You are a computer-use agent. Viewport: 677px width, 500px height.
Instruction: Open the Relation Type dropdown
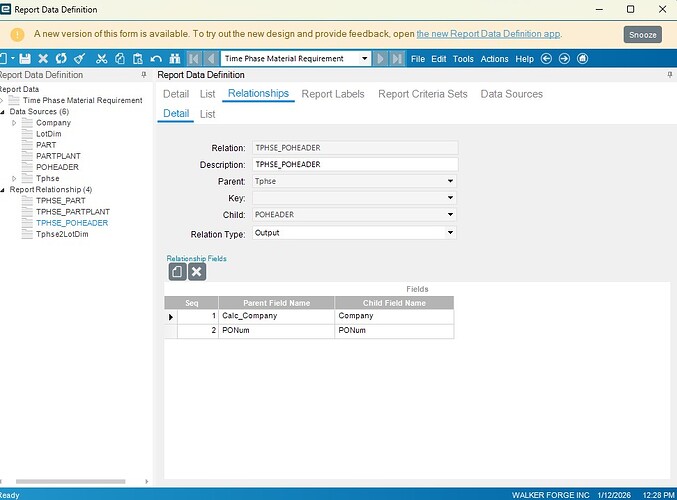tap(451, 232)
